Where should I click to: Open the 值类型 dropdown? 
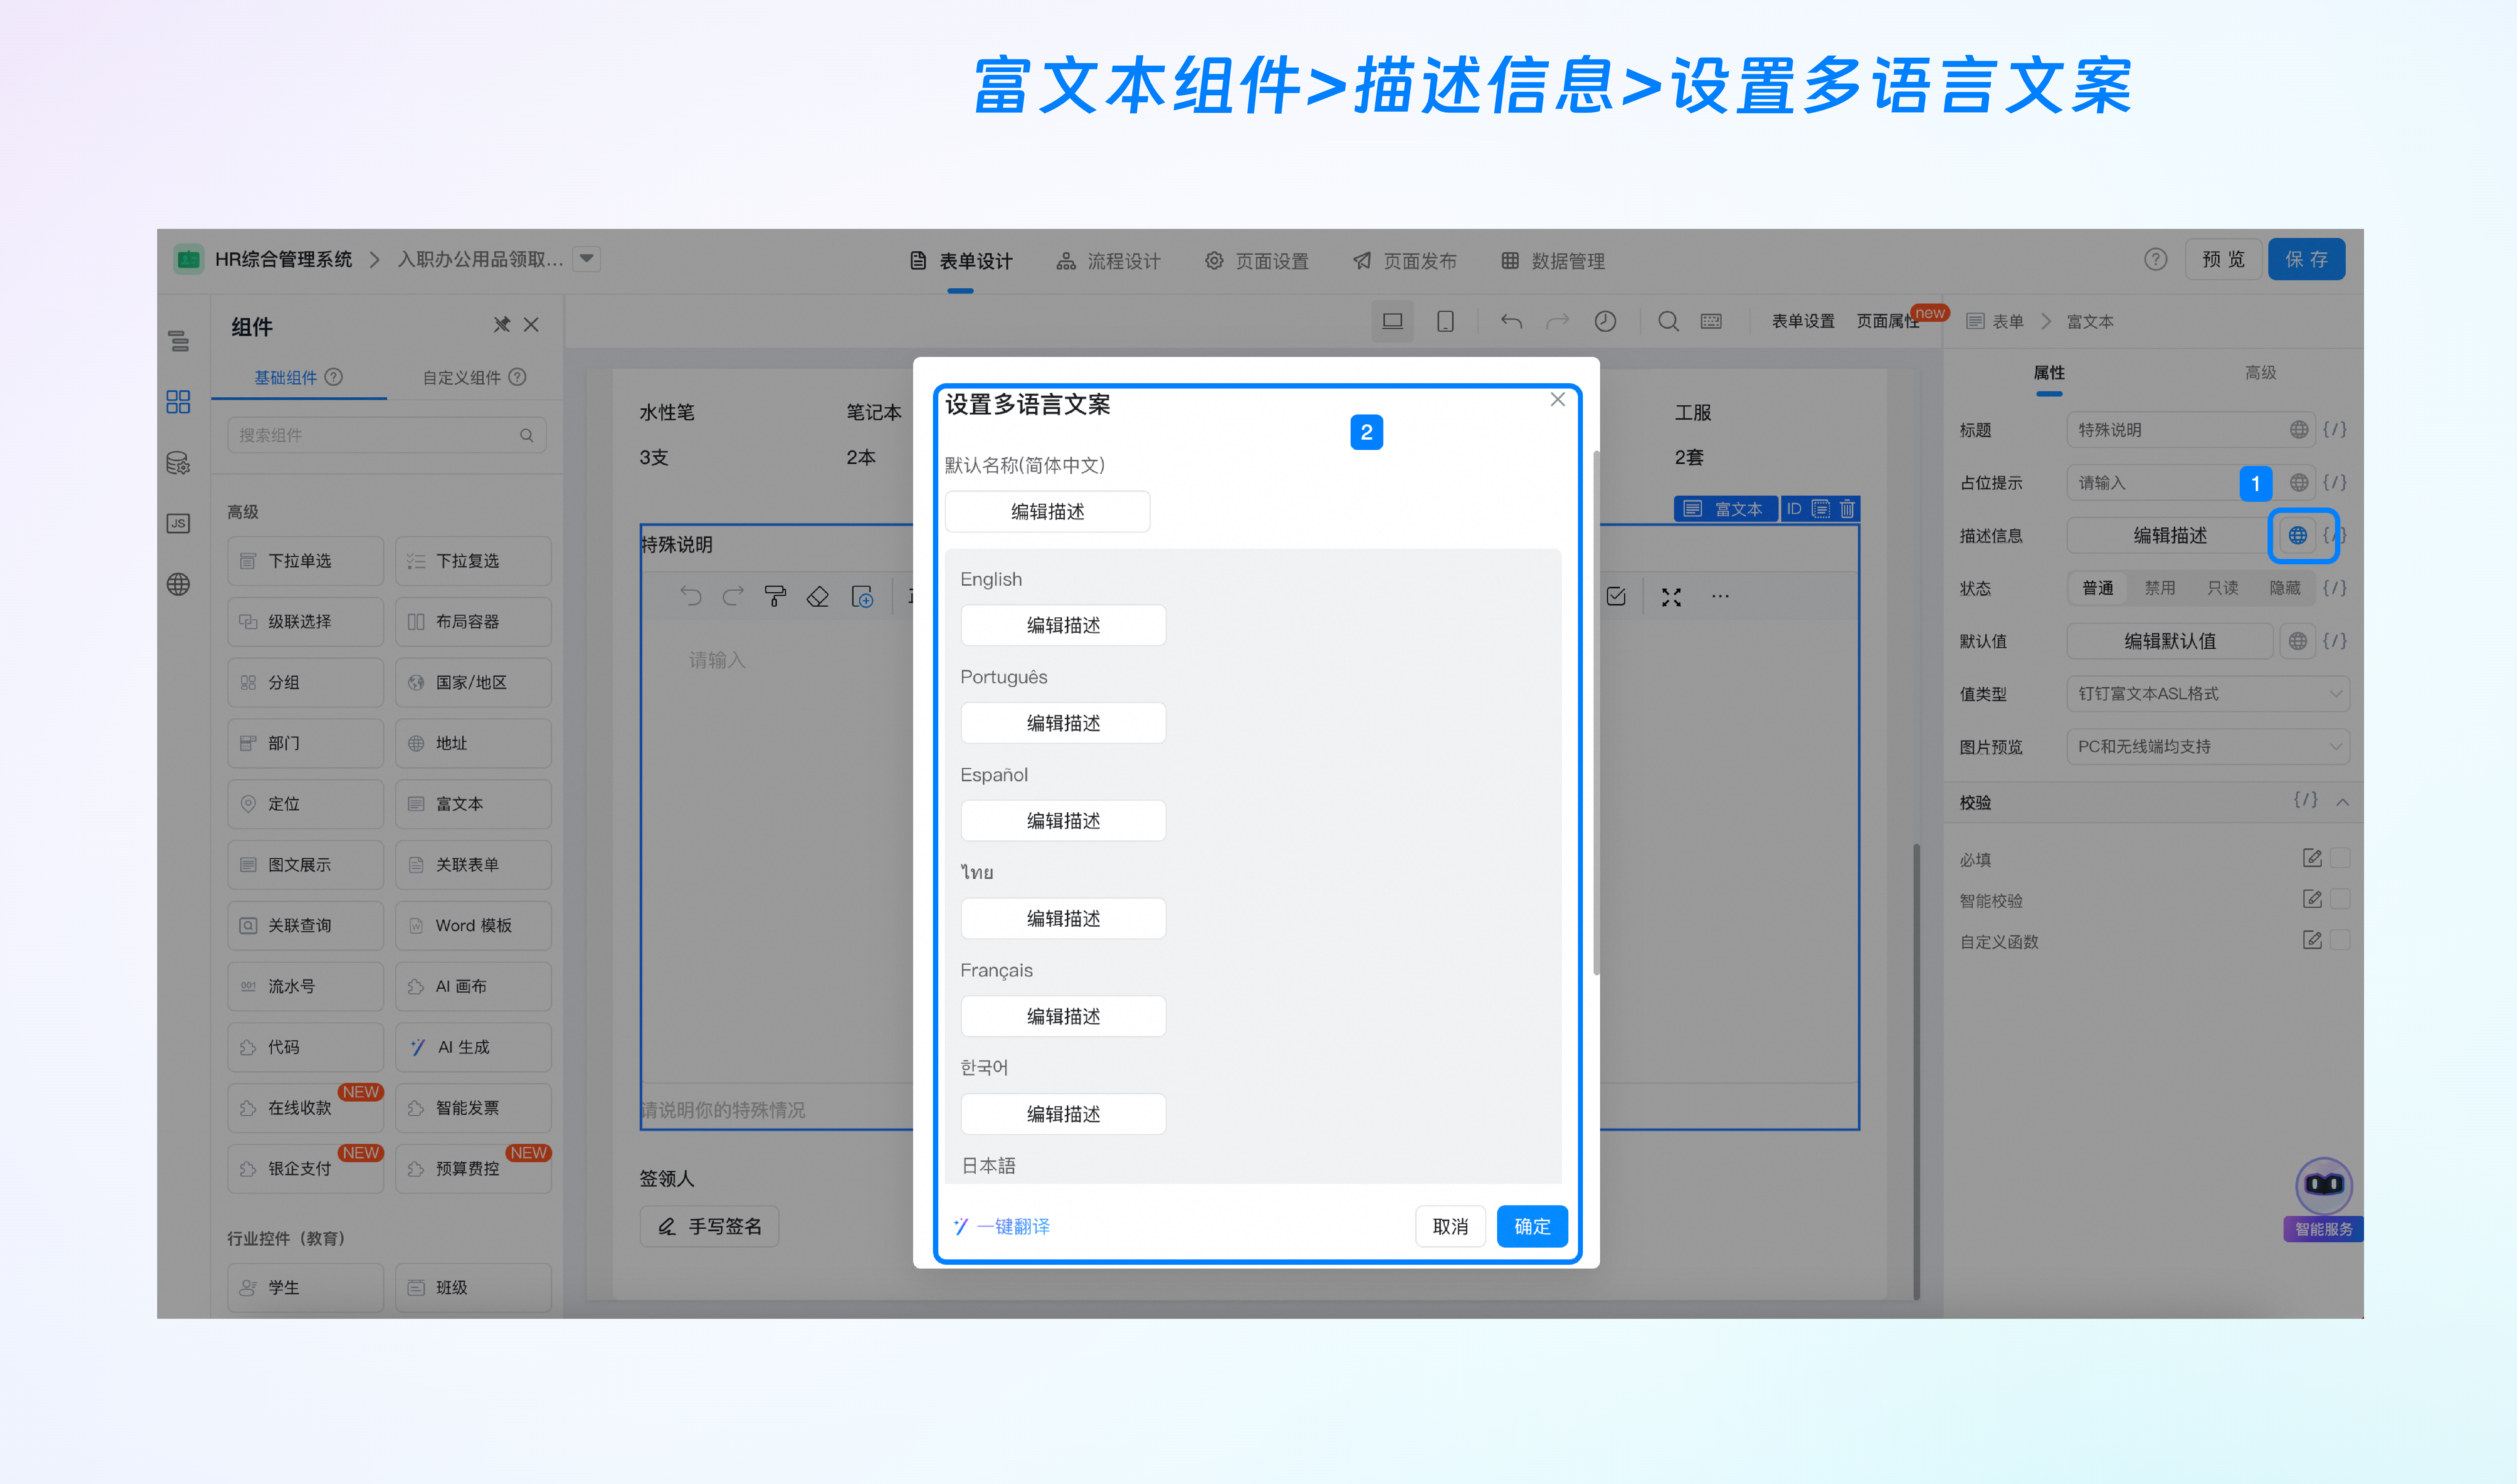coord(2208,694)
